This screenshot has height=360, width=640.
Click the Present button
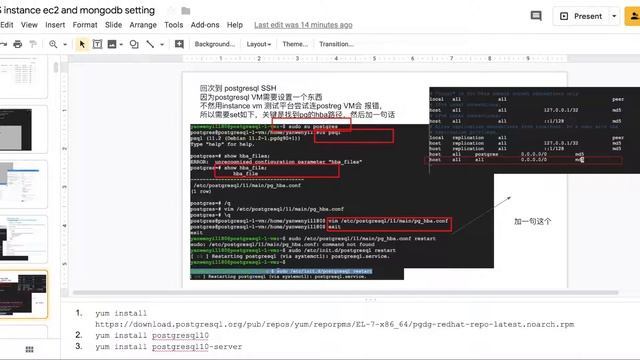pyautogui.click(x=581, y=16)
